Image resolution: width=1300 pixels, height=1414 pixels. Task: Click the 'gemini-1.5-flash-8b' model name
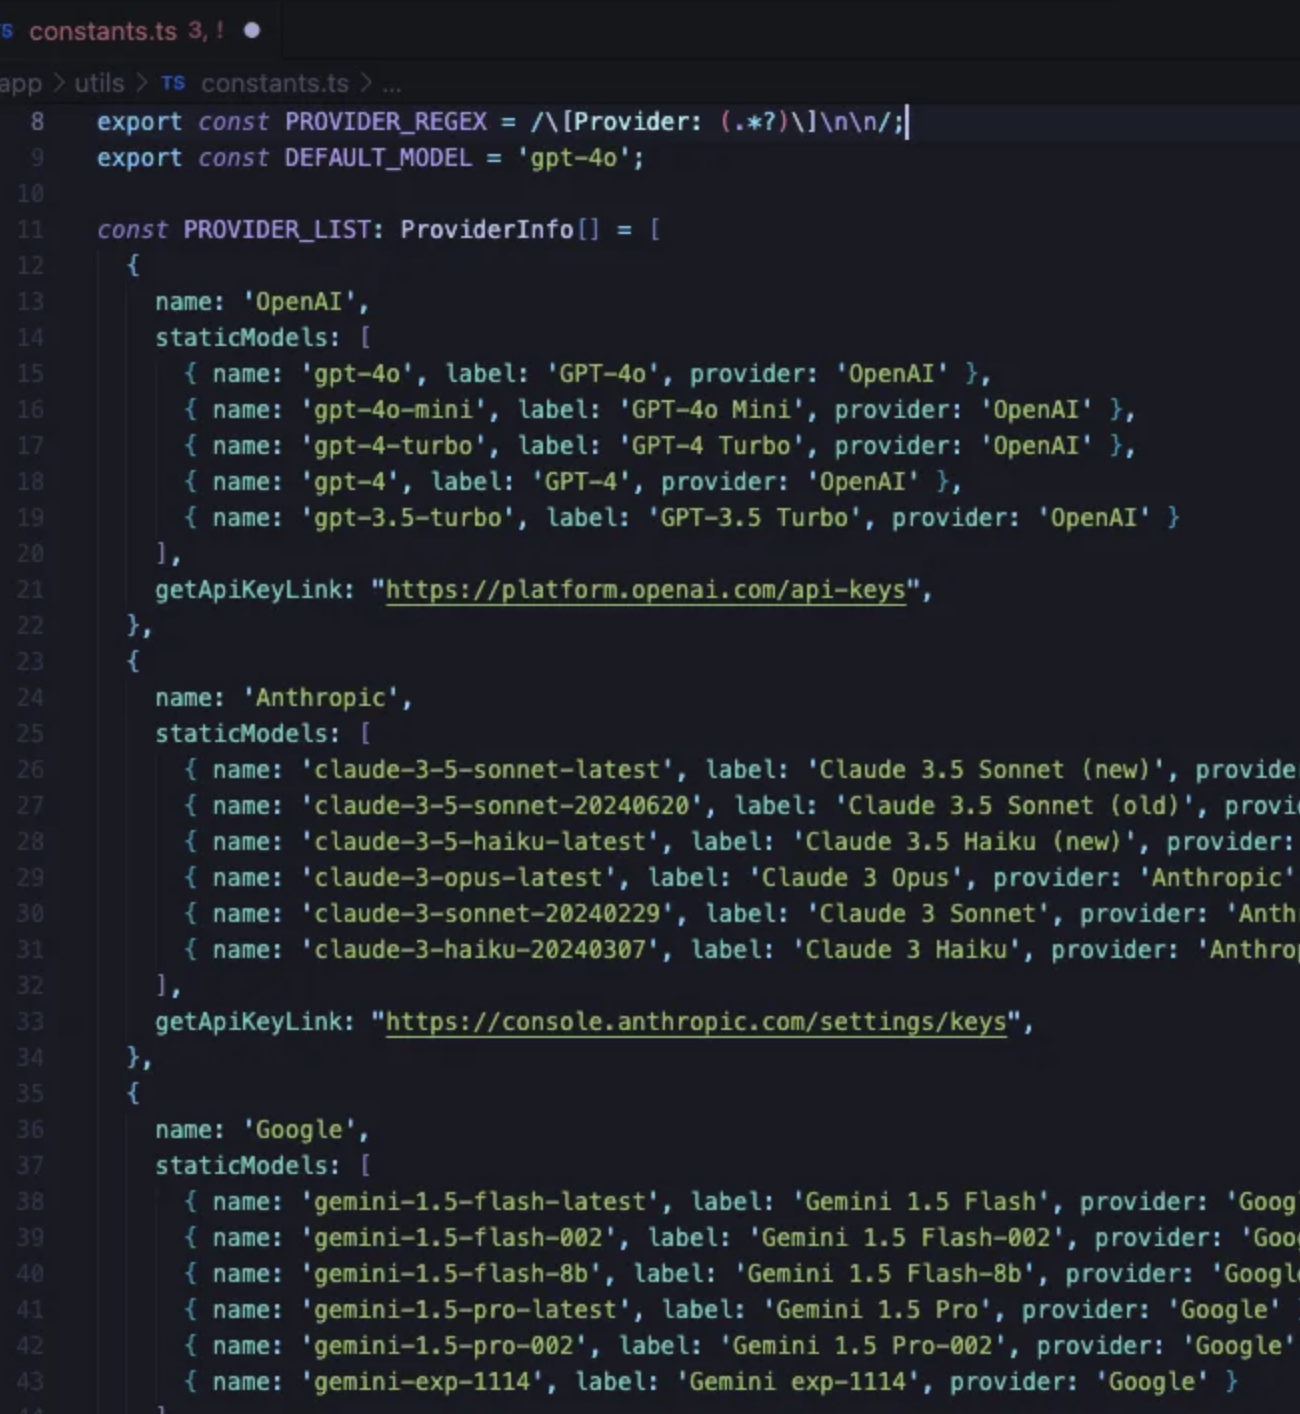pos(451,1274)
